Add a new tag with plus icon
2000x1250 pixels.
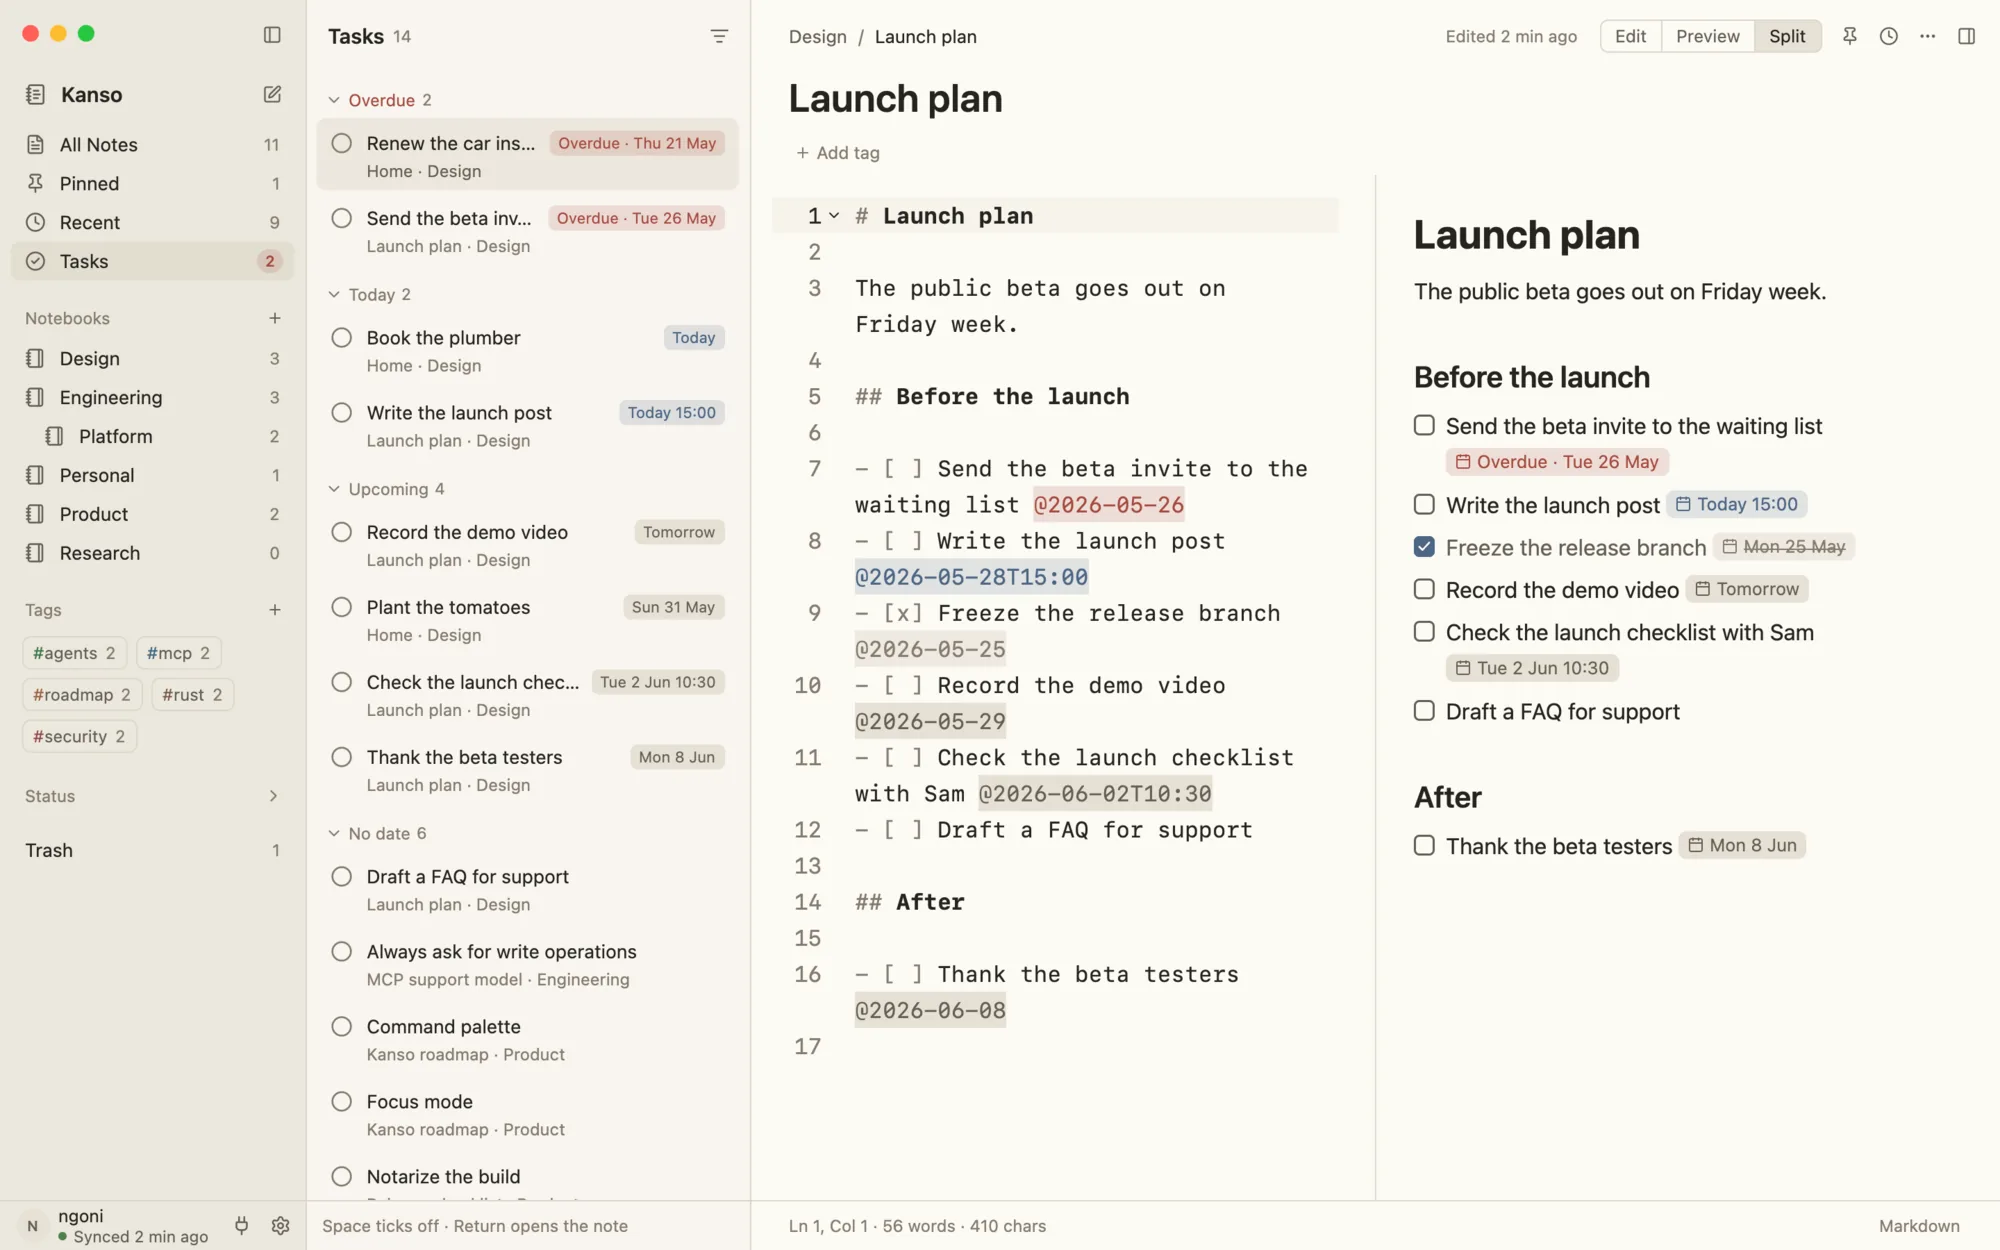click(274, 610)
